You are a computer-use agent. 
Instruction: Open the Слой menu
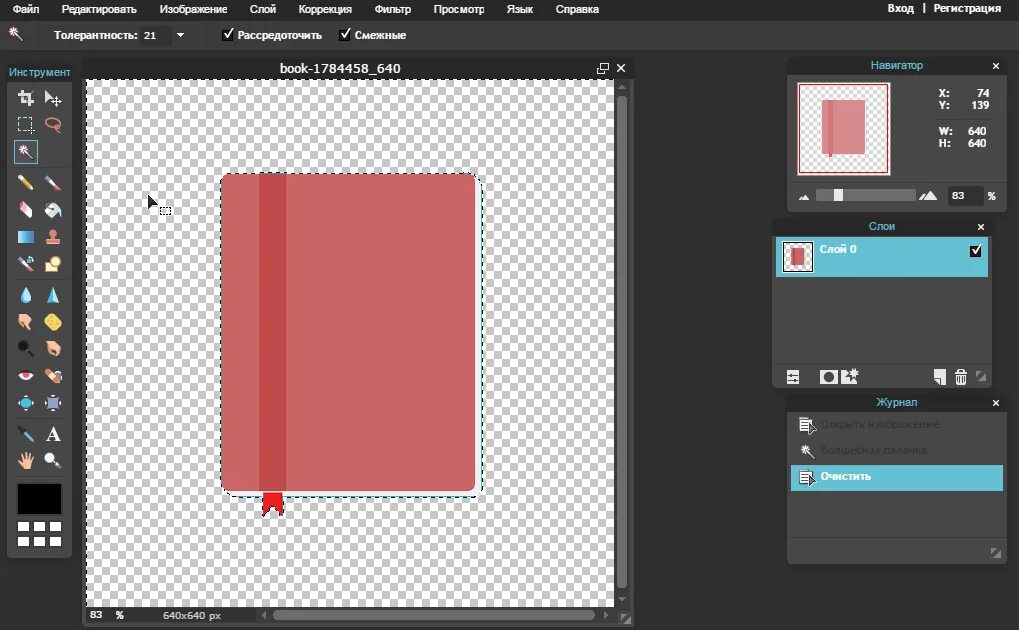click(263, 9)
